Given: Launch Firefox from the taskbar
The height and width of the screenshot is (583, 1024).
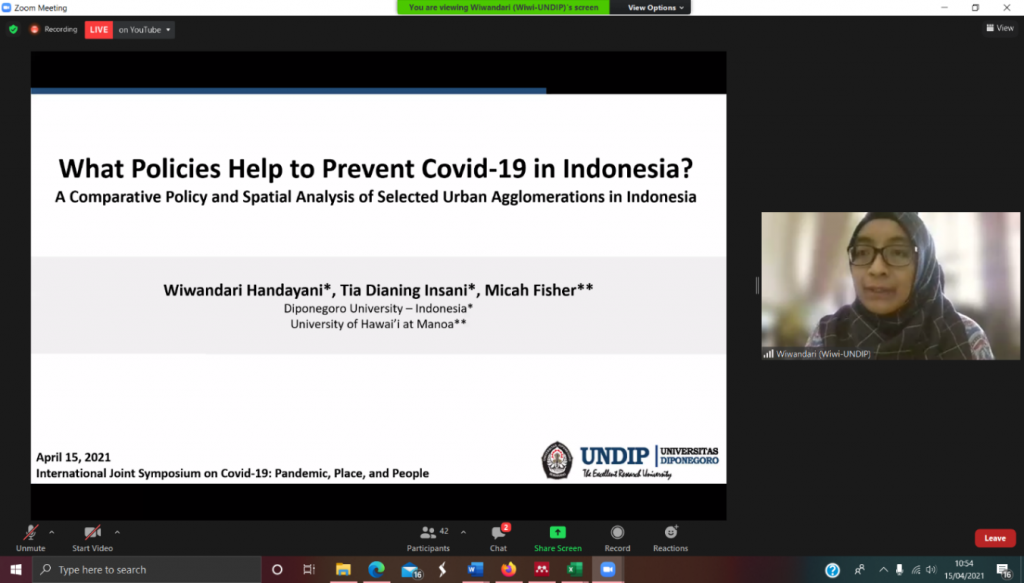Looking at the screenshot, I should coord(508,569).
